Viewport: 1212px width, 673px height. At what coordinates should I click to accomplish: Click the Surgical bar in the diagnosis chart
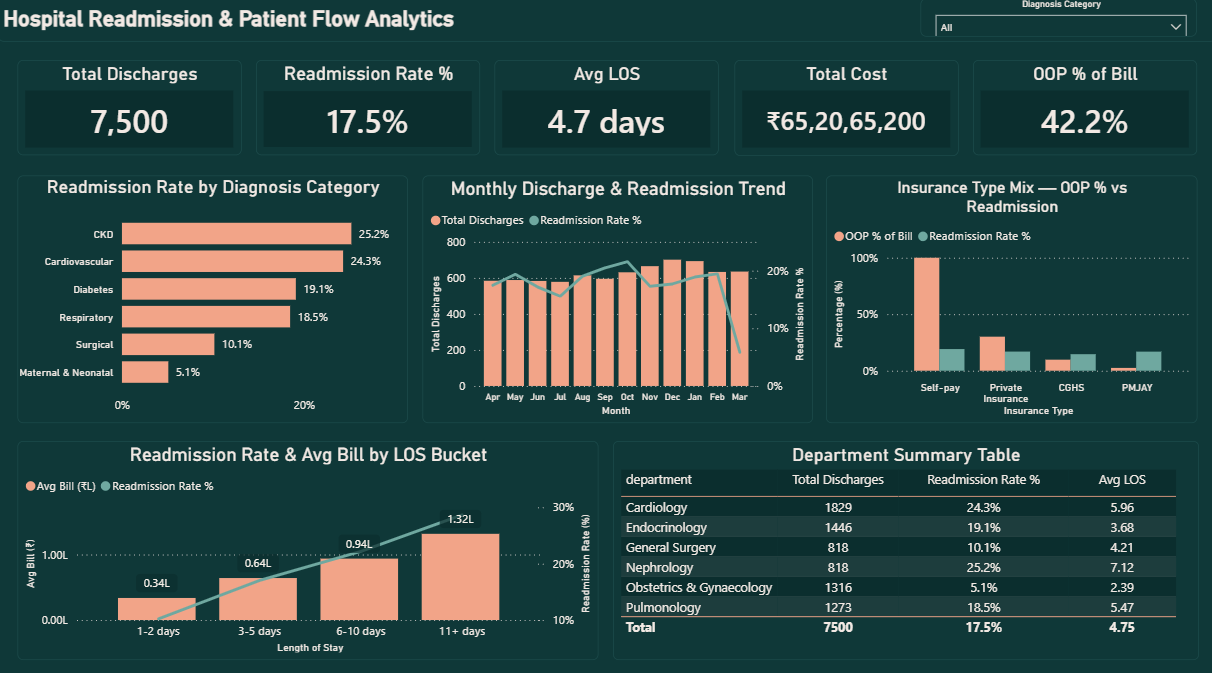168,344
